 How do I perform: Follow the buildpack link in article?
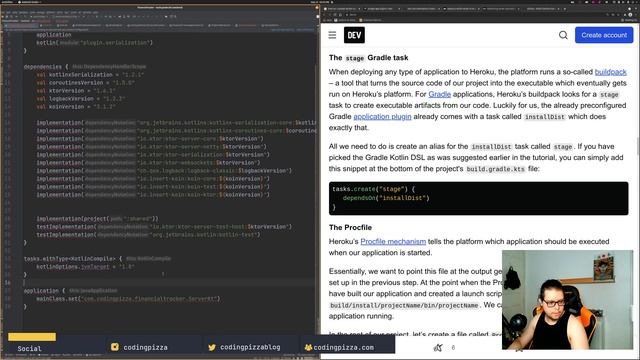611,72
